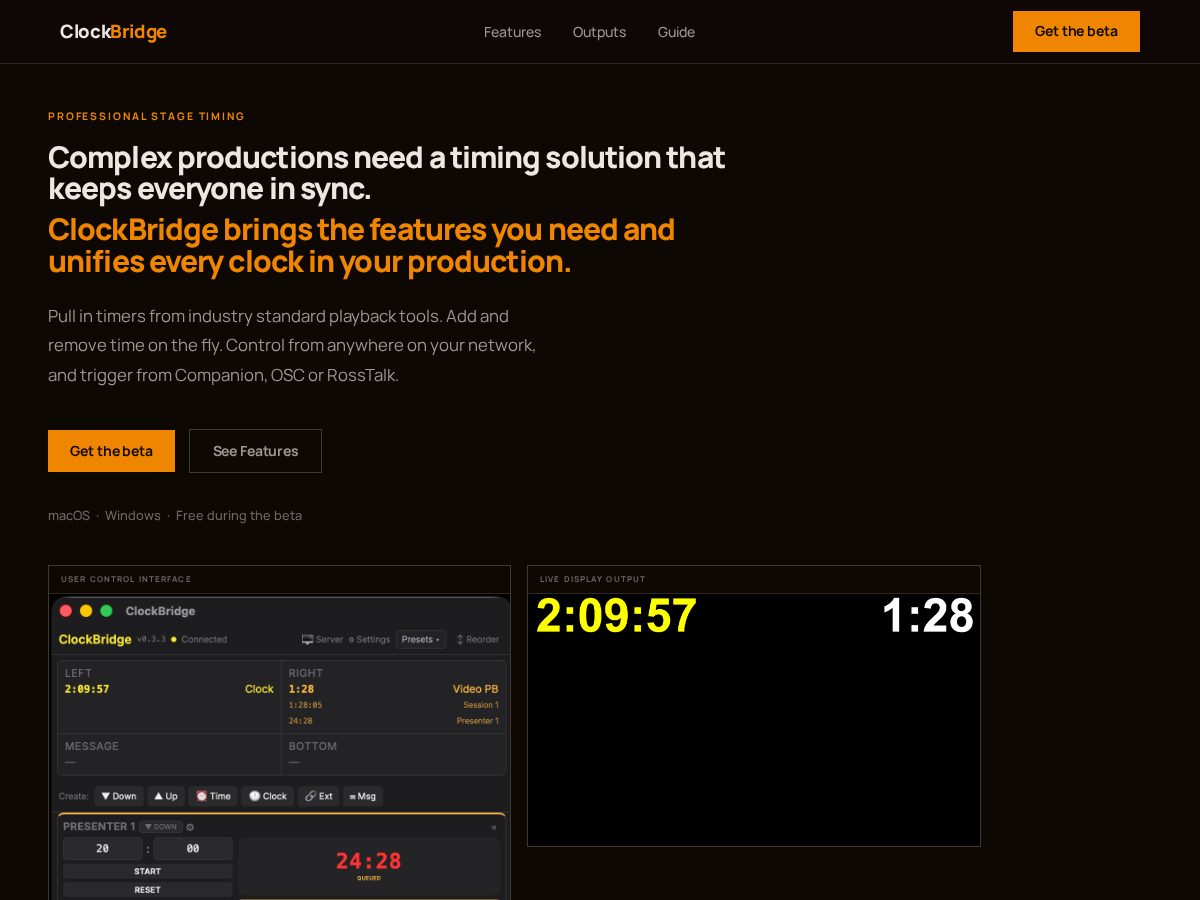Open Settings gear in ClockBridge toolbar
Image resolution: width=1200 pixels, height=900 pixels.
pos(351,639)
